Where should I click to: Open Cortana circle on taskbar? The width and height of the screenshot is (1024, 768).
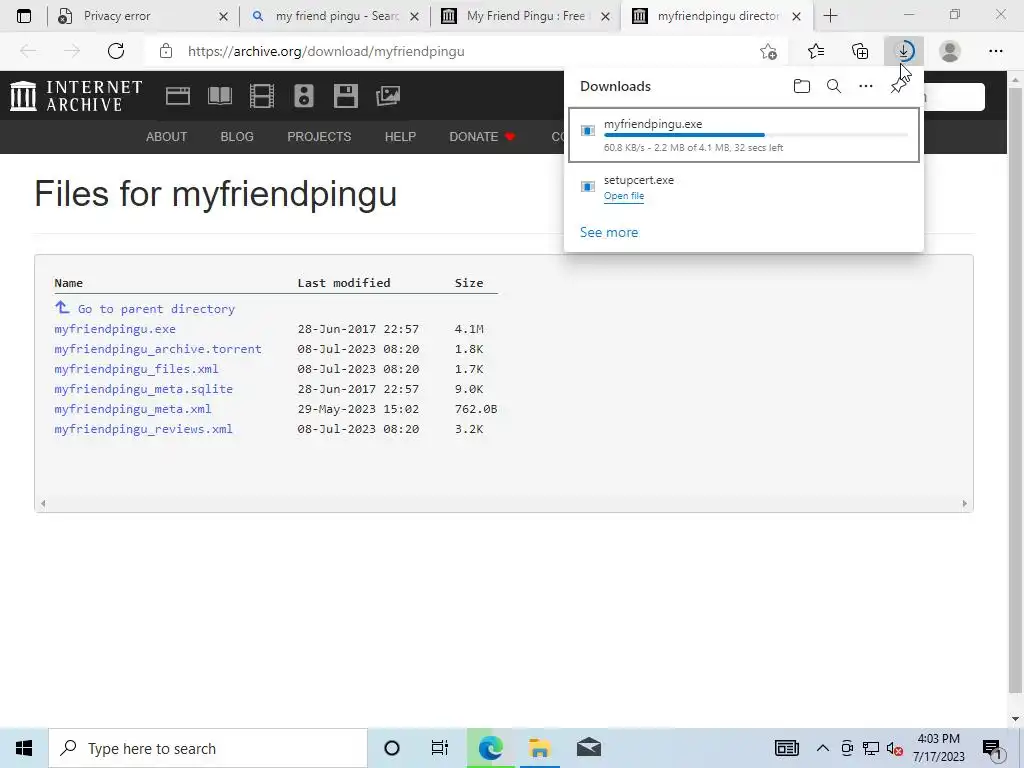pos(392,748)
